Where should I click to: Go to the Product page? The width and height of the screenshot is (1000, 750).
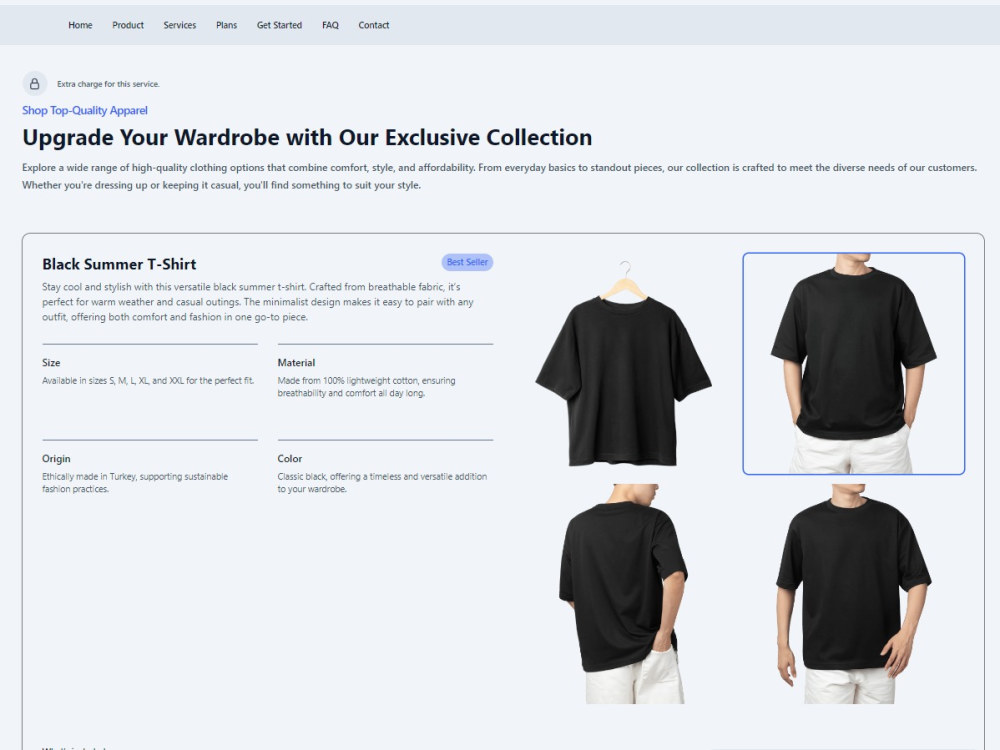[128, 25]
